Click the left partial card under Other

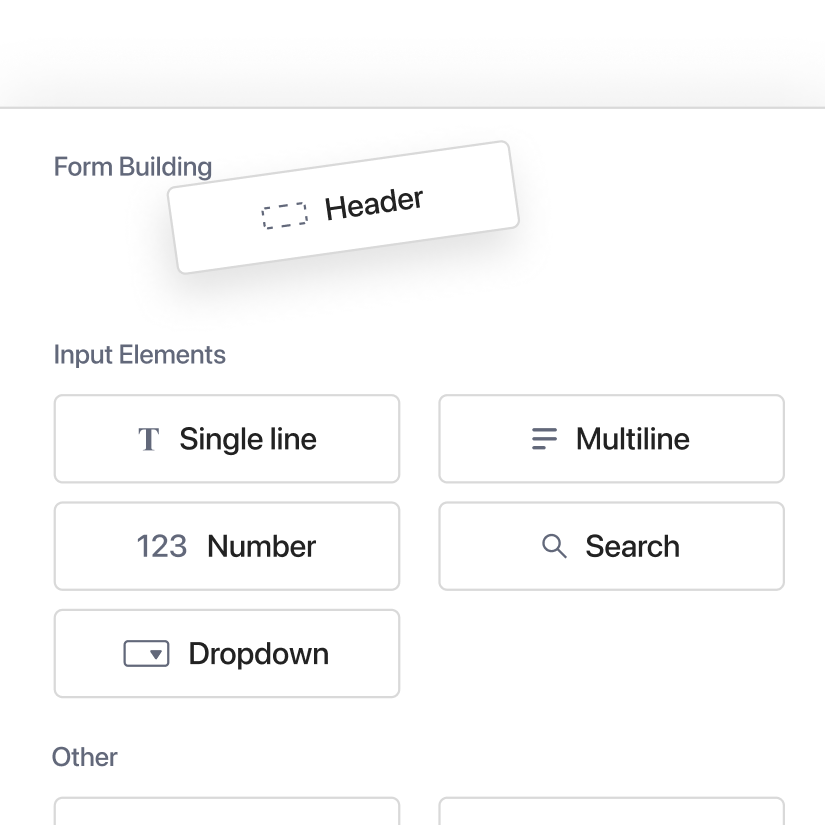[227, 812]
